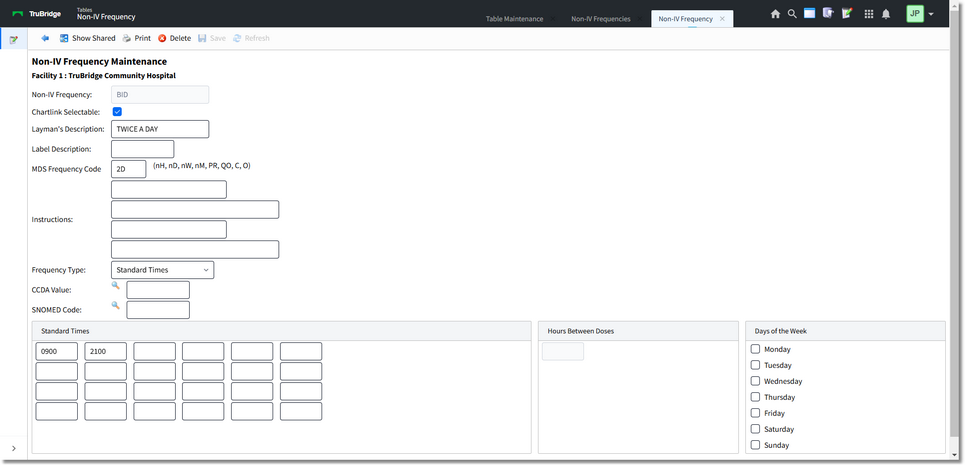Click the blue window icon in header
This screenshot has height=466, width=965.
[x=810, y=13]
